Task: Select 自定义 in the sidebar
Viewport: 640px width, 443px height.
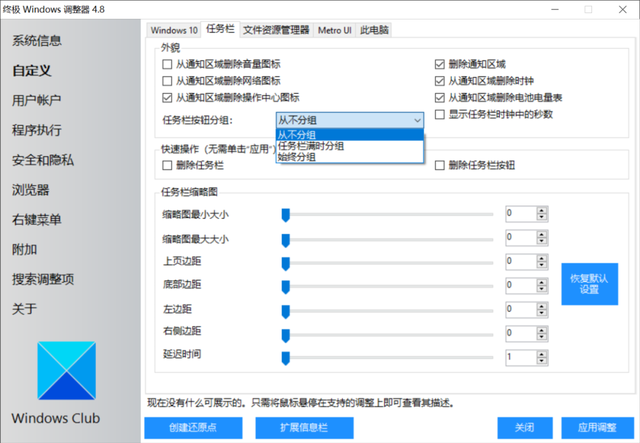Action: tap(32, 70)
